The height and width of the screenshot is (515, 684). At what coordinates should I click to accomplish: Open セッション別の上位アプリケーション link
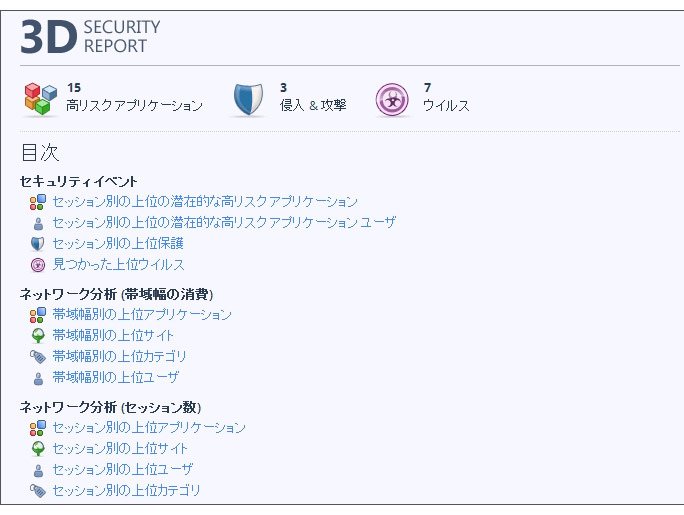(149, 427)
